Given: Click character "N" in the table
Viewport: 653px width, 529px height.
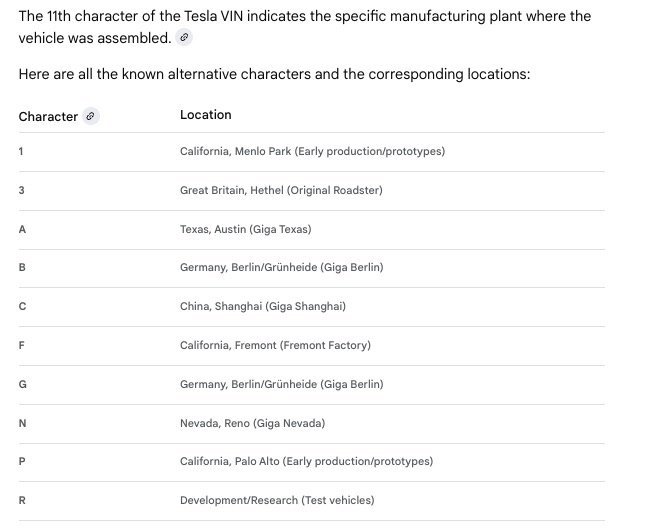Looking at the screenshot, I should point(22,423).
